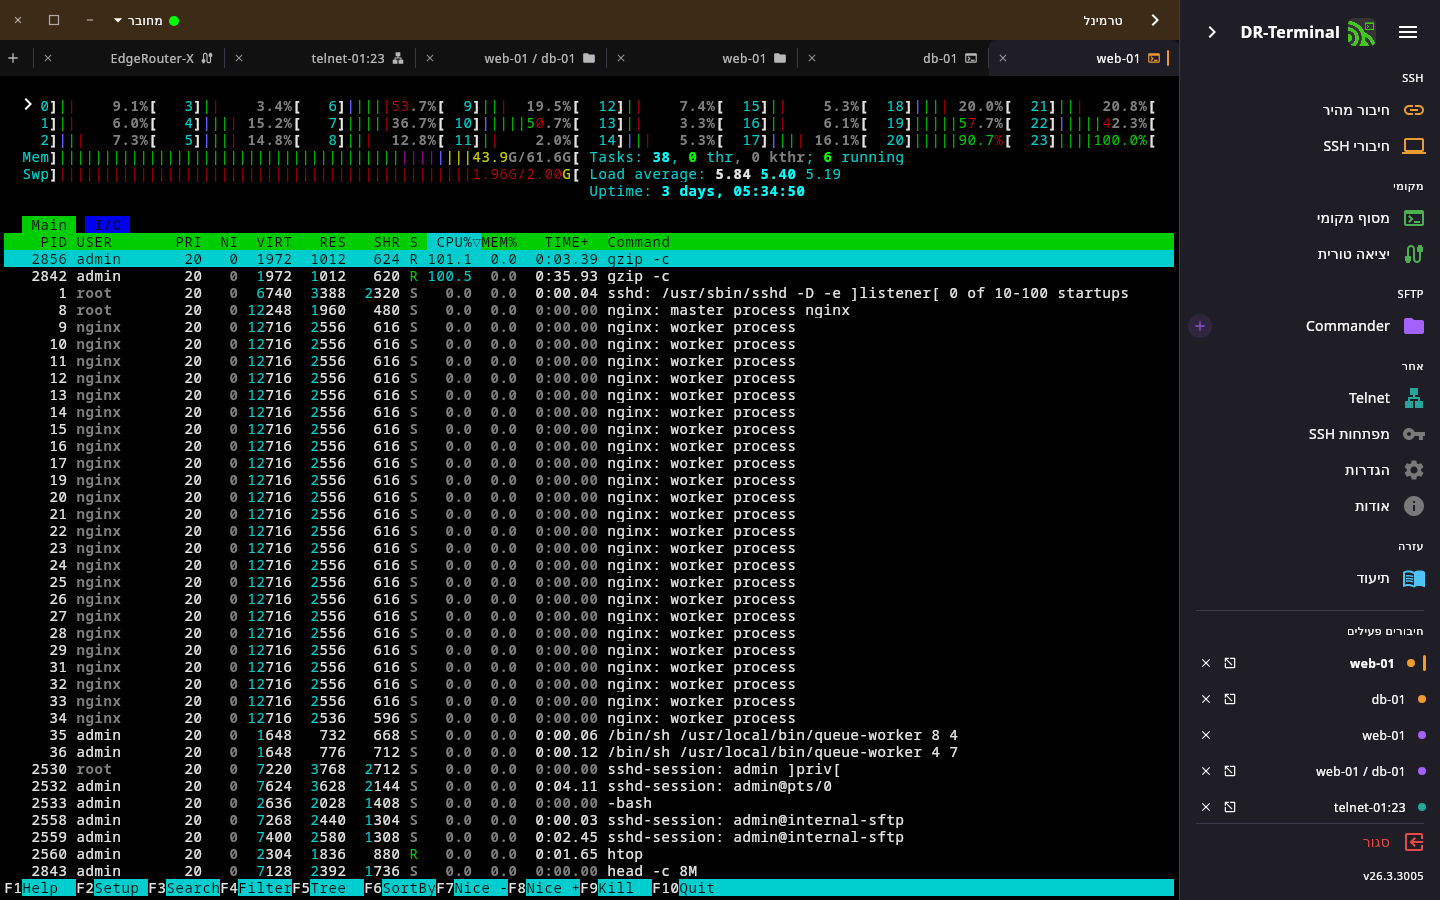
Task: Click the סגור exit button
Action: (1393, 842)
